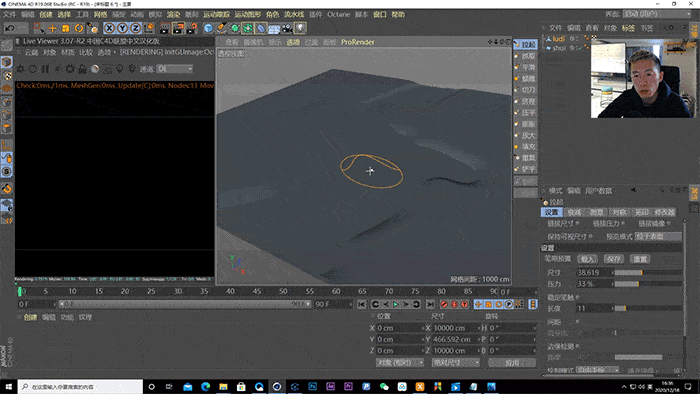Select the 铲平 (Scrape) sculpt brush
The height and width of the screenshot is (394, 700).
coord(525,169)
